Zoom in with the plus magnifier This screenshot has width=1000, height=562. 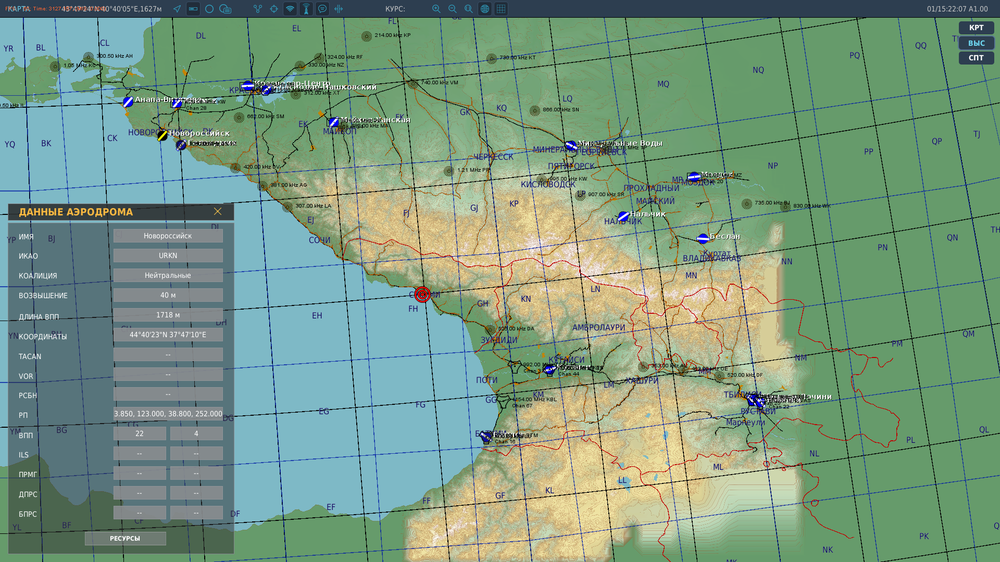(436, 9)
